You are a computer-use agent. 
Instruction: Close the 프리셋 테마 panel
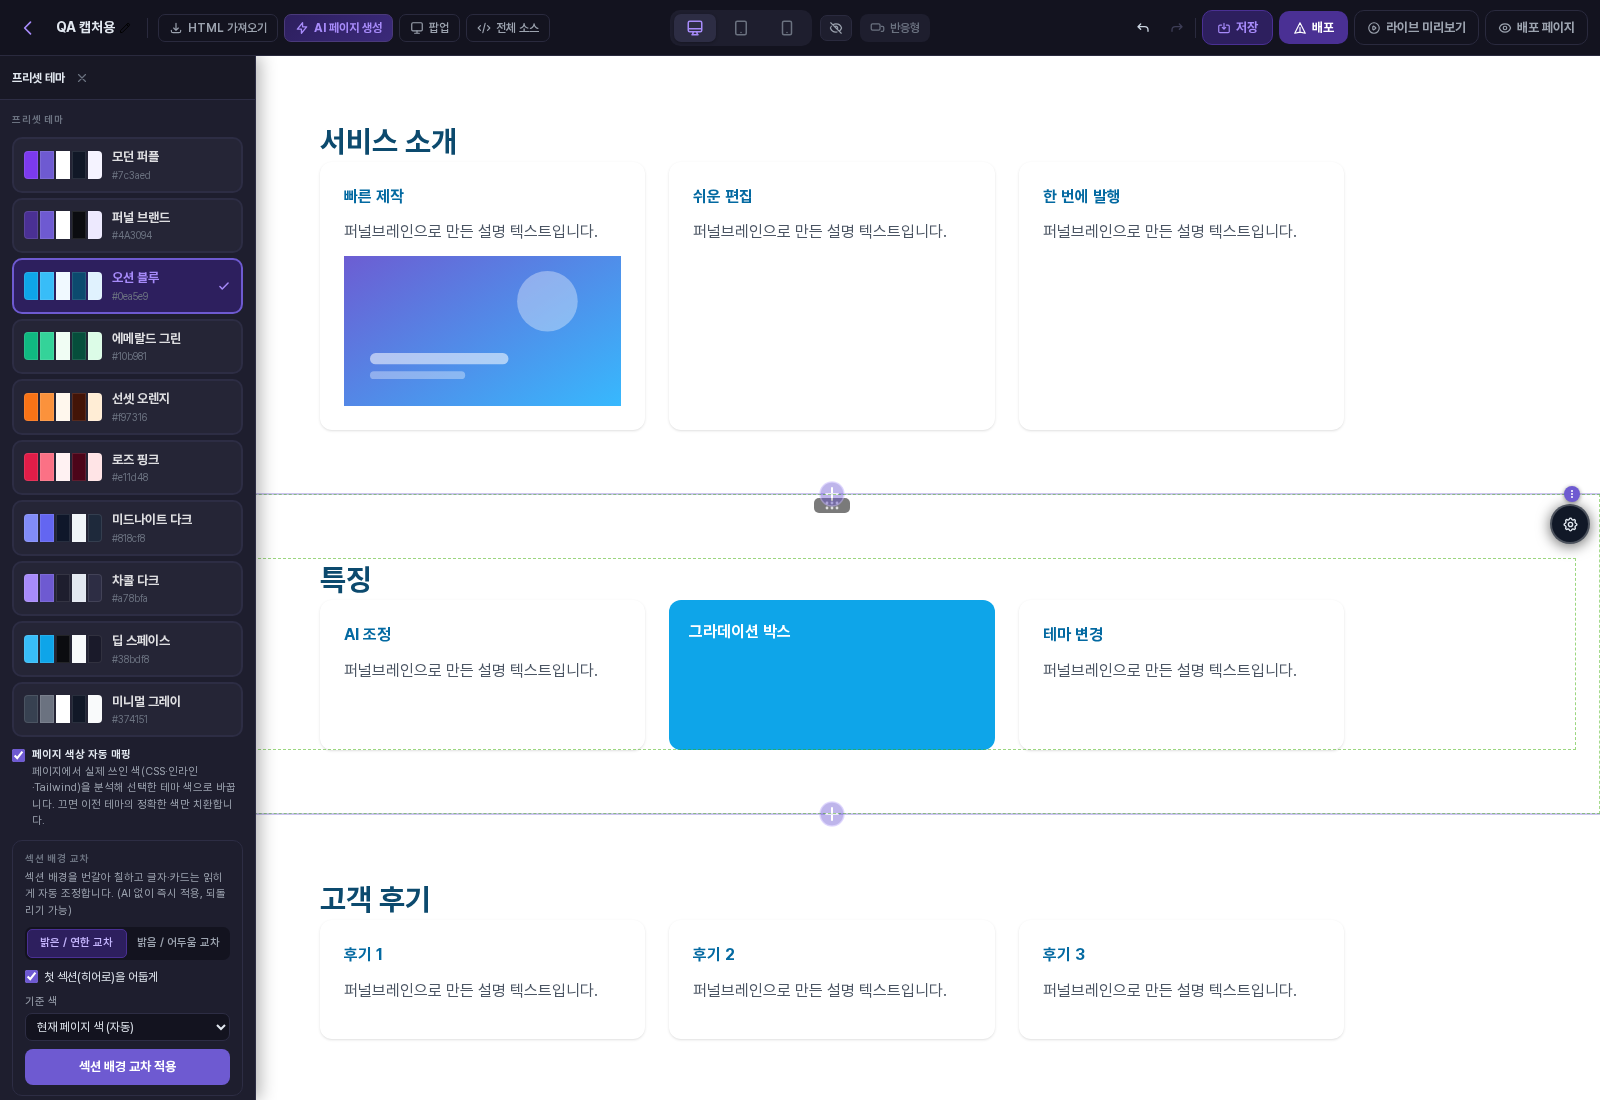click(x=82, y=78)
